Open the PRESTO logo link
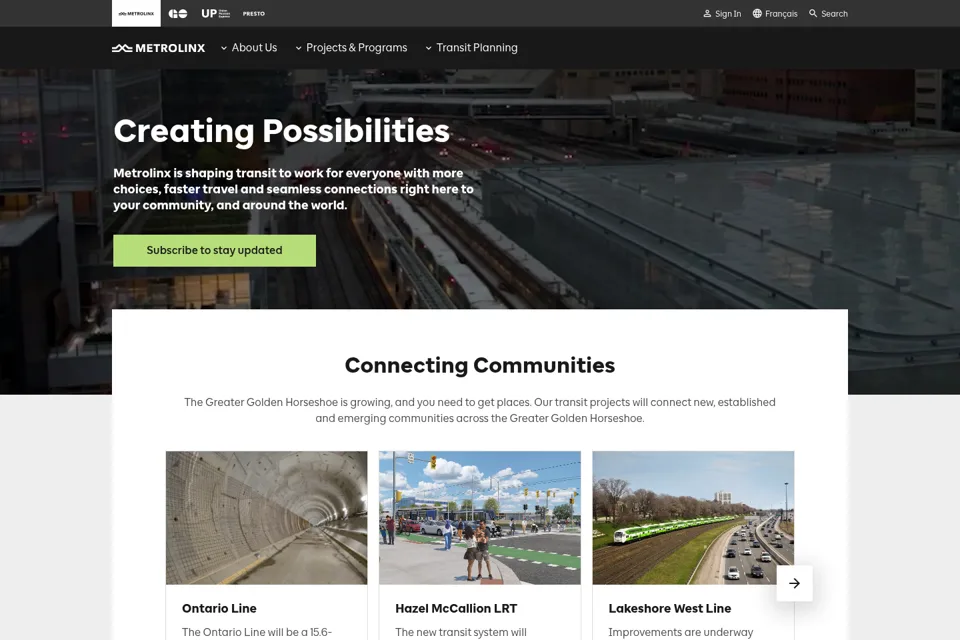960x640 pixels. coord(253,13)
